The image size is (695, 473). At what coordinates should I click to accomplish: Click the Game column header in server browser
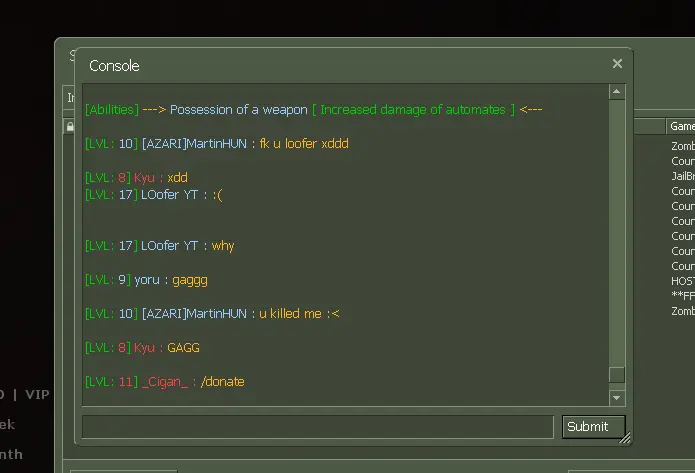pyautogui.click(x=681, y=126)
